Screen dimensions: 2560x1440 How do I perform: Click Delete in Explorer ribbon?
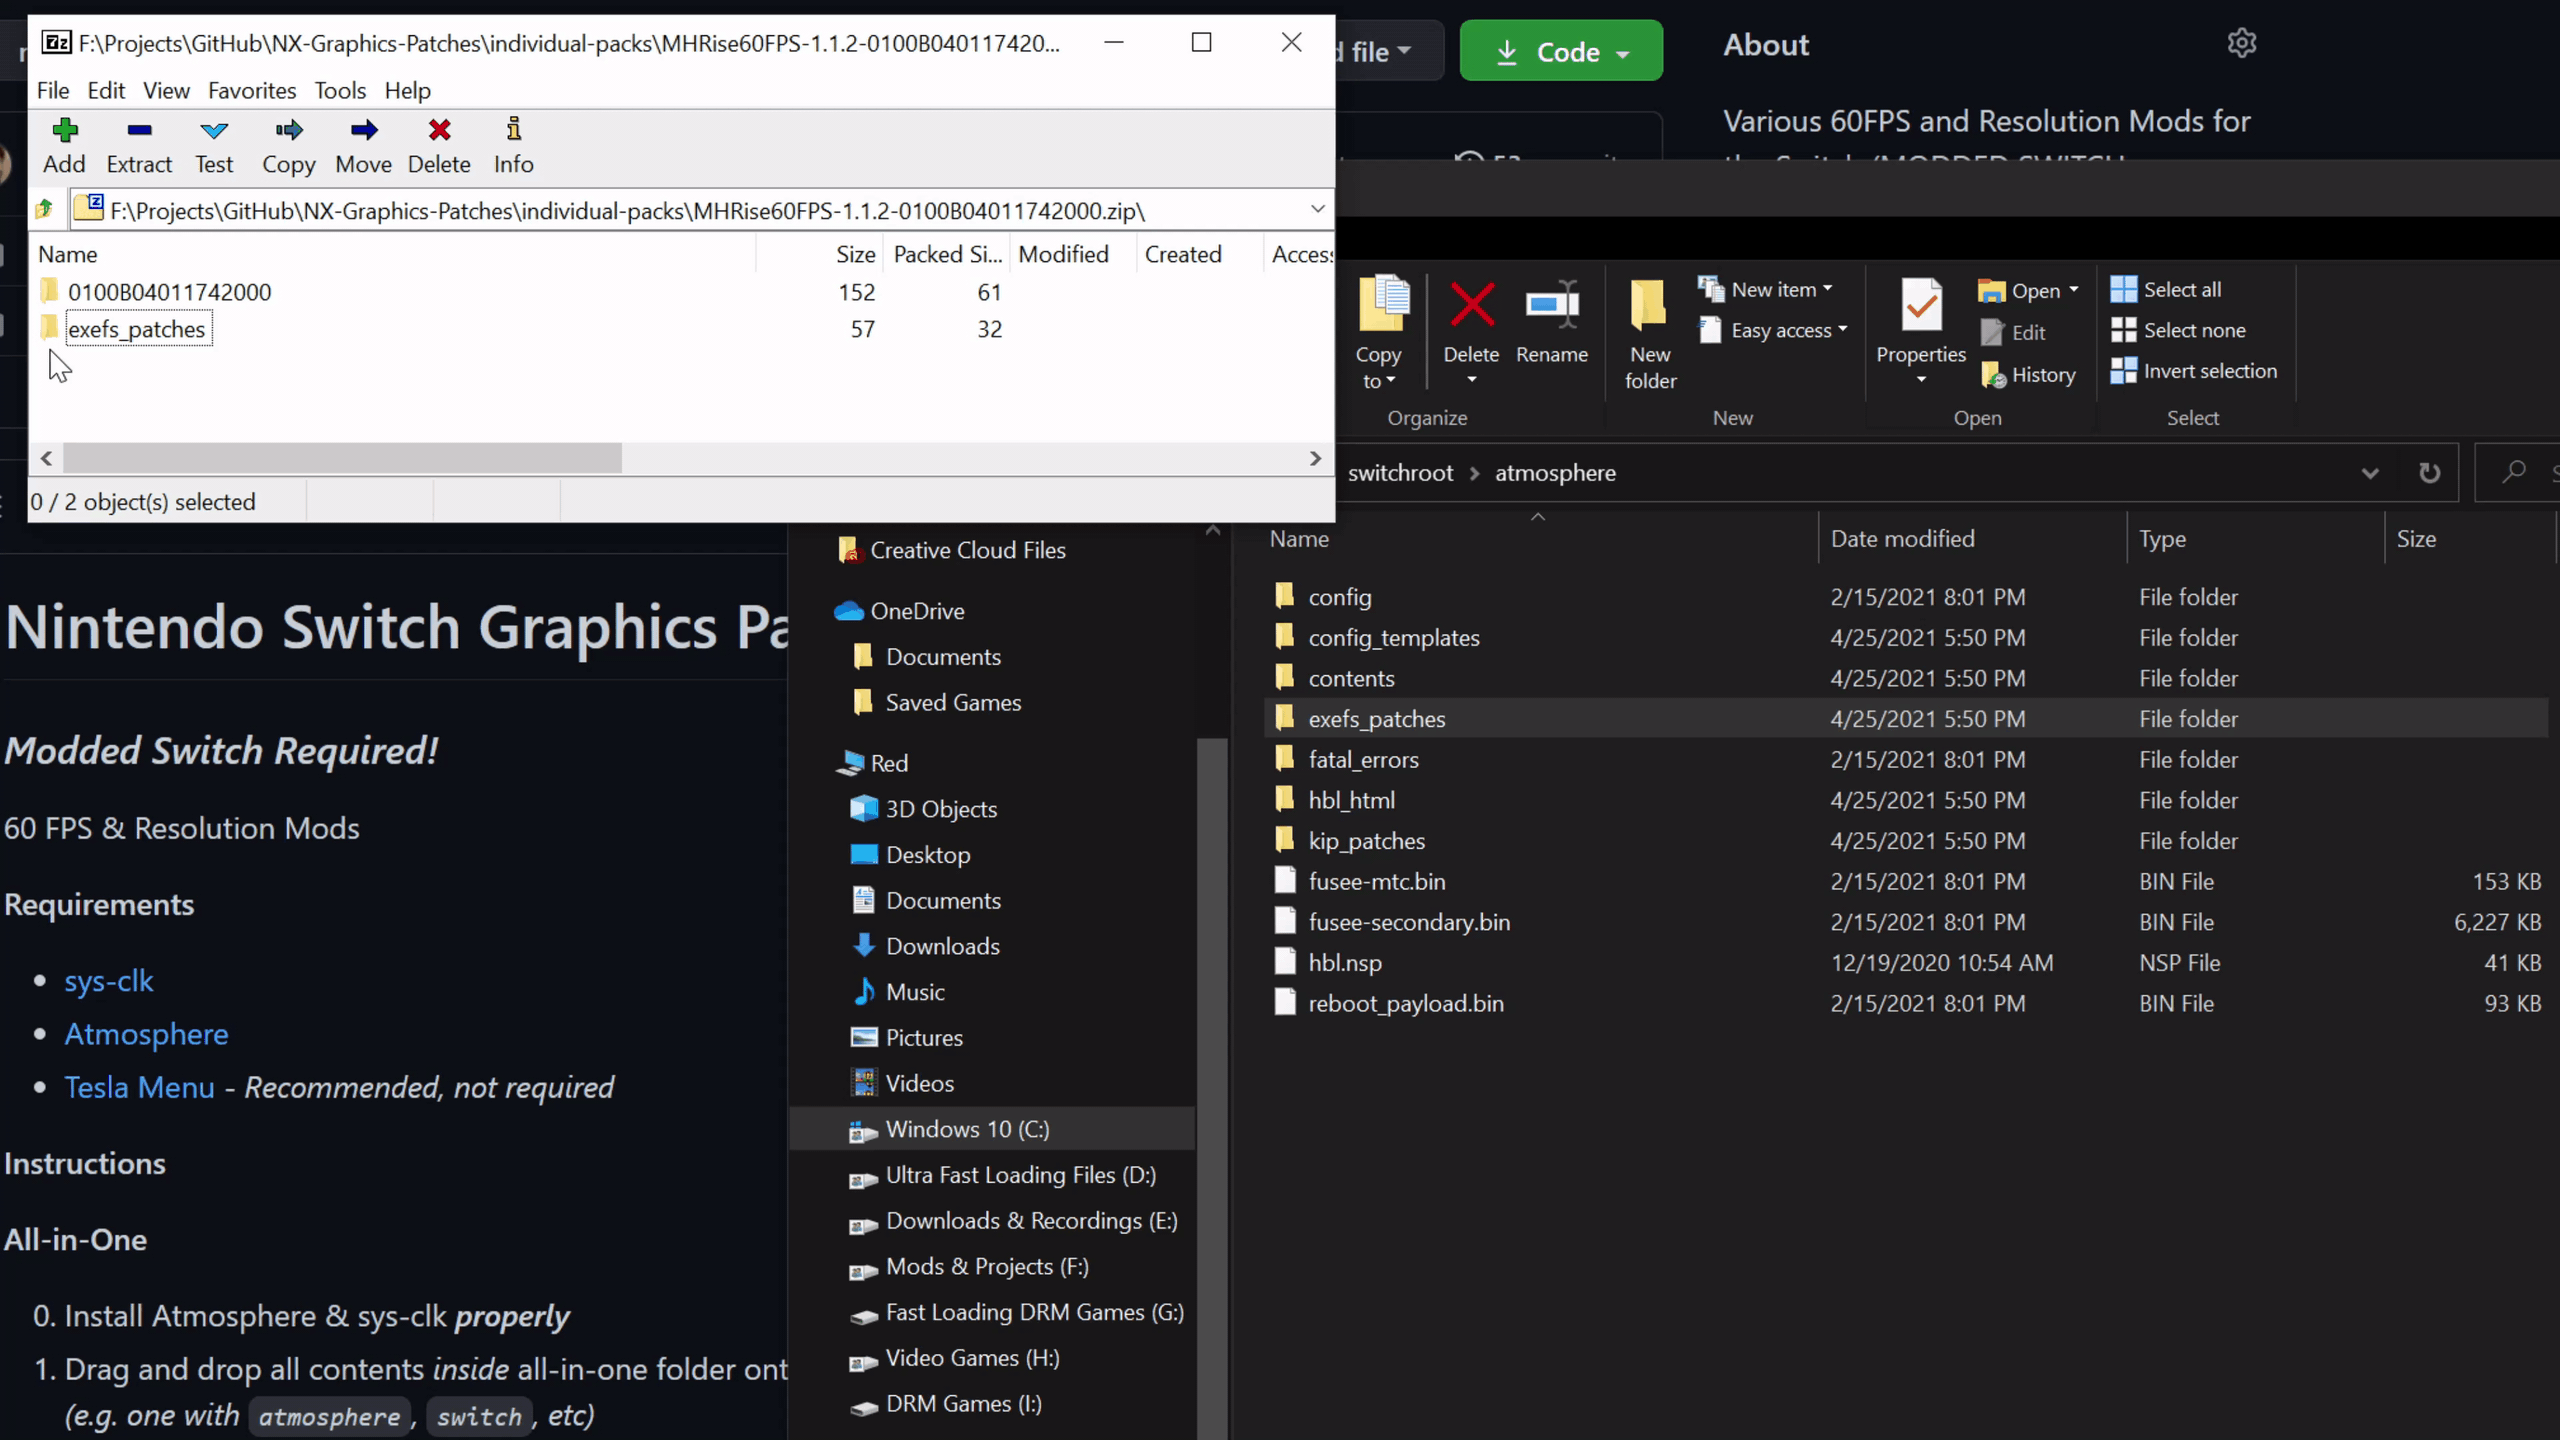pos(1471,333)
